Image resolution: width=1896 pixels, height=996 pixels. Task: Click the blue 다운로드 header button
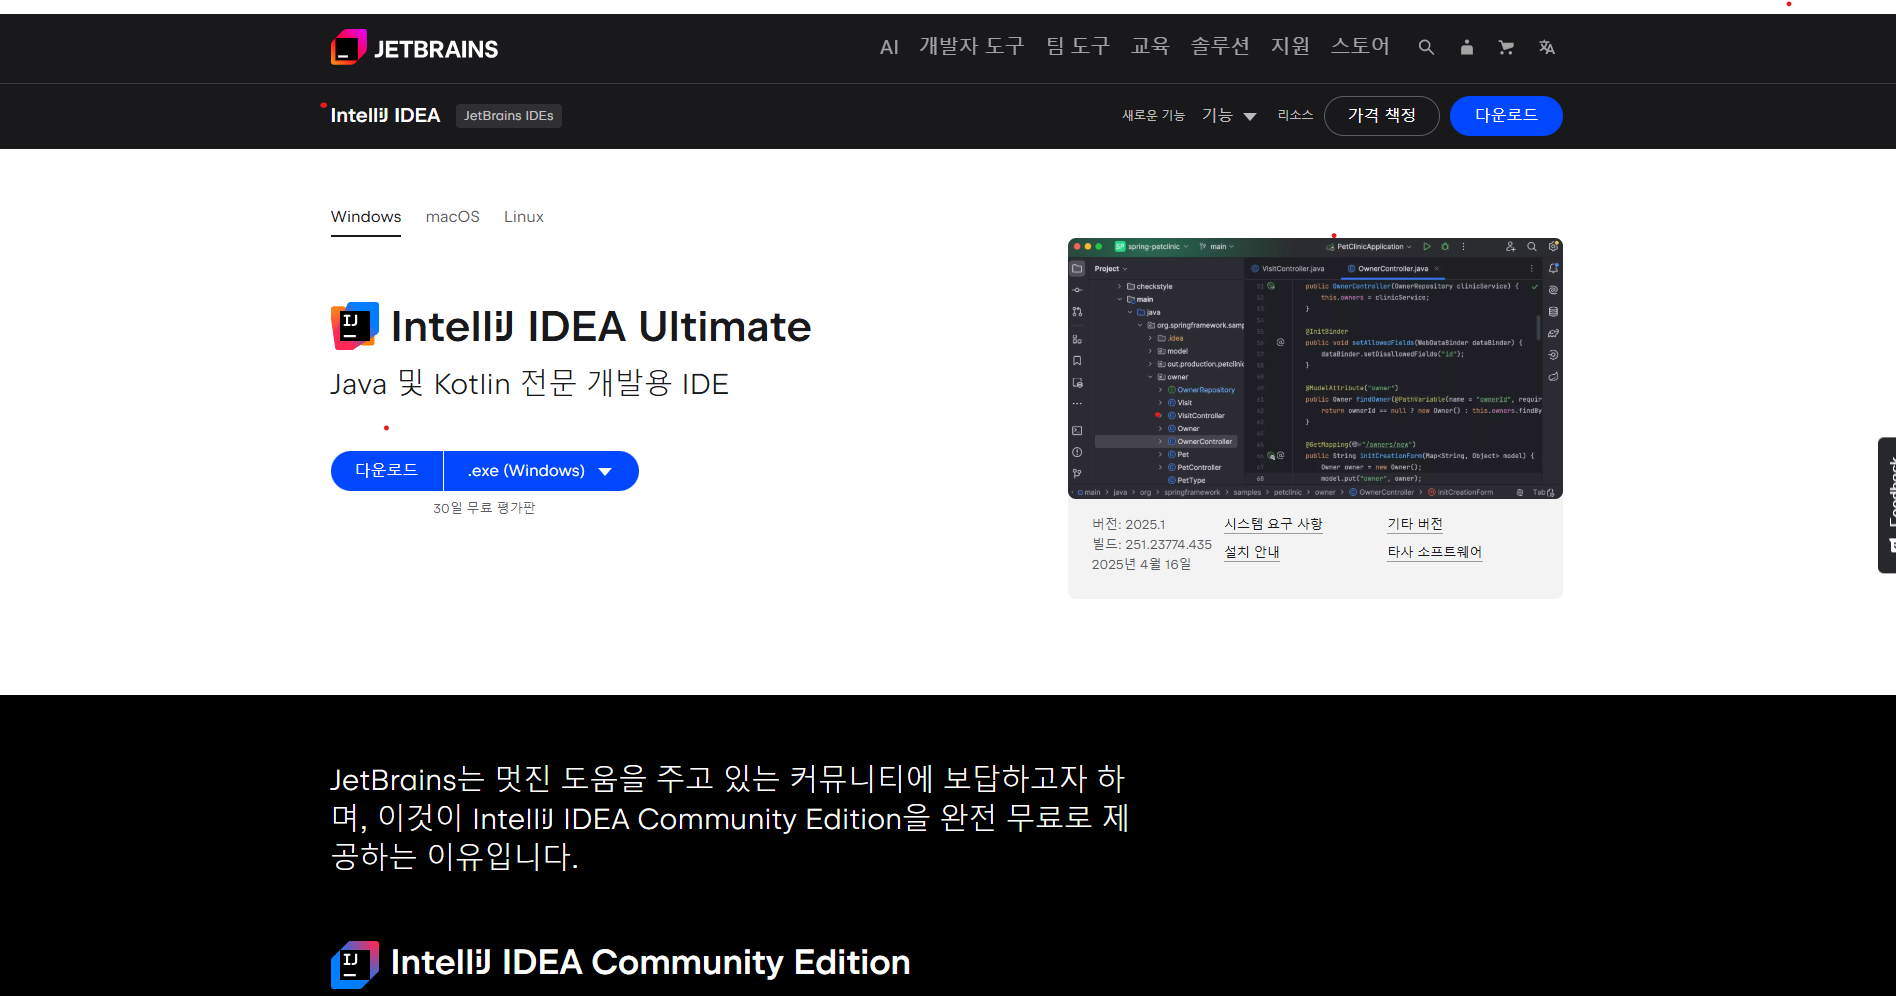click(1506, 116)
